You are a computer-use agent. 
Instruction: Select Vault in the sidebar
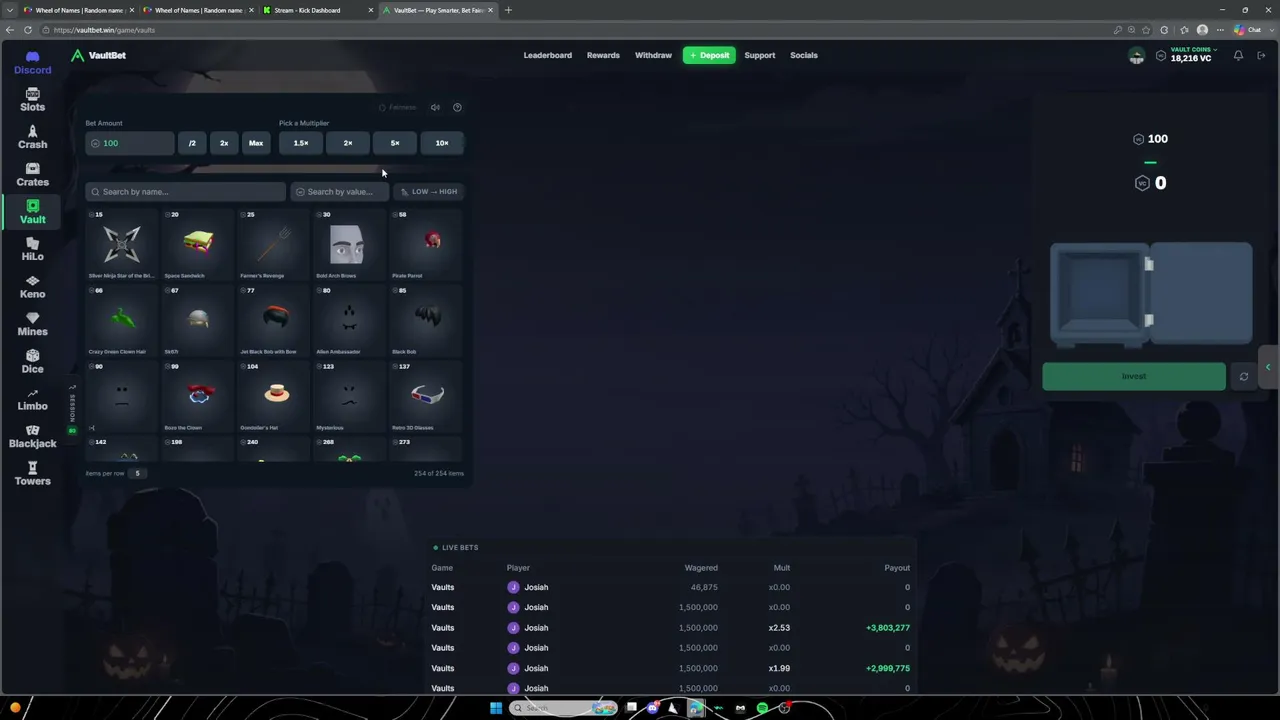[x=32, y=212]
